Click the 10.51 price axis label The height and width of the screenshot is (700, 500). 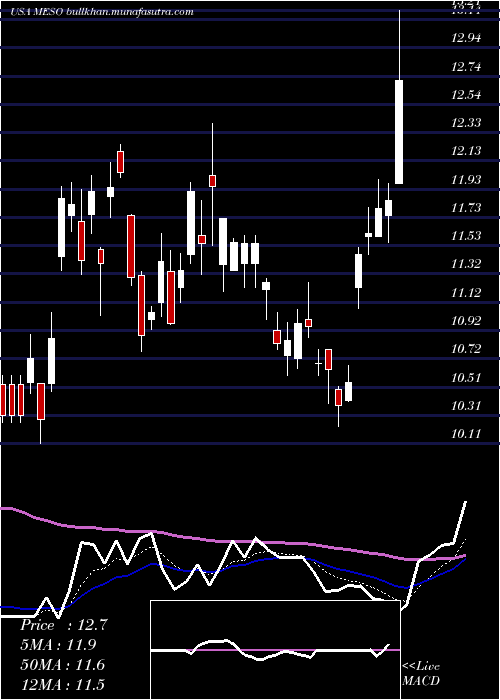[x=466, y=378]
